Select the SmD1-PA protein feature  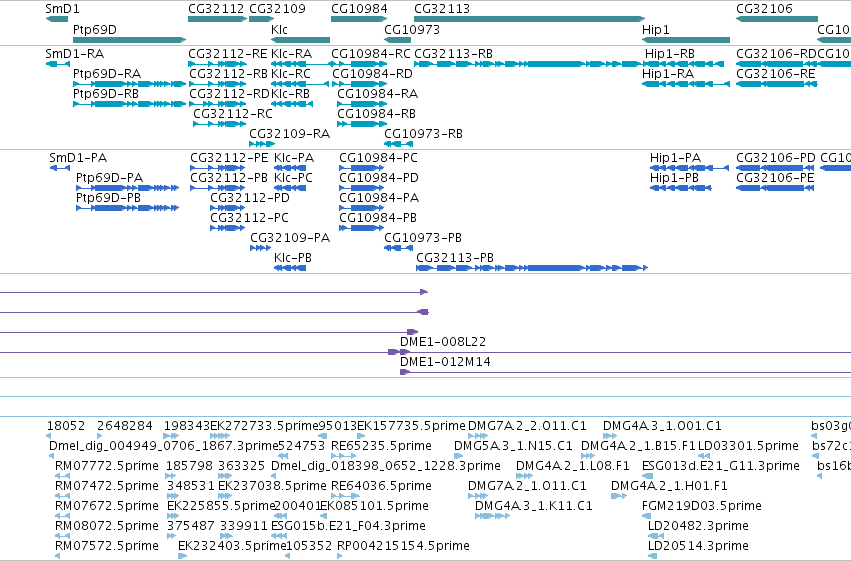click(60, 168)
